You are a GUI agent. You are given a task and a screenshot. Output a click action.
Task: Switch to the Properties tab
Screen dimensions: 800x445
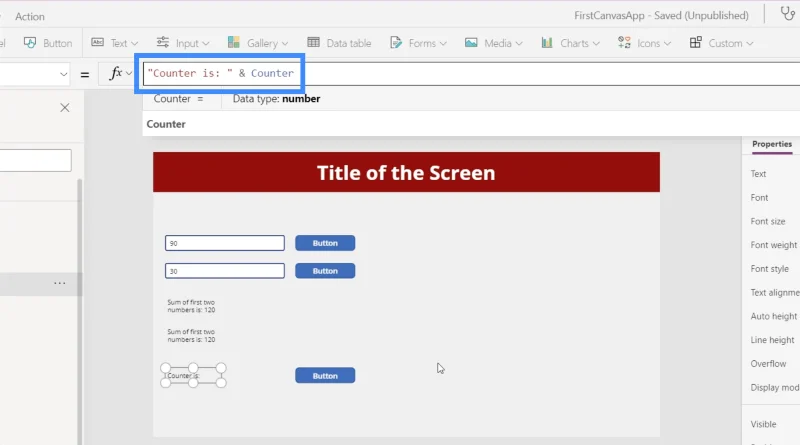(772, 144)
